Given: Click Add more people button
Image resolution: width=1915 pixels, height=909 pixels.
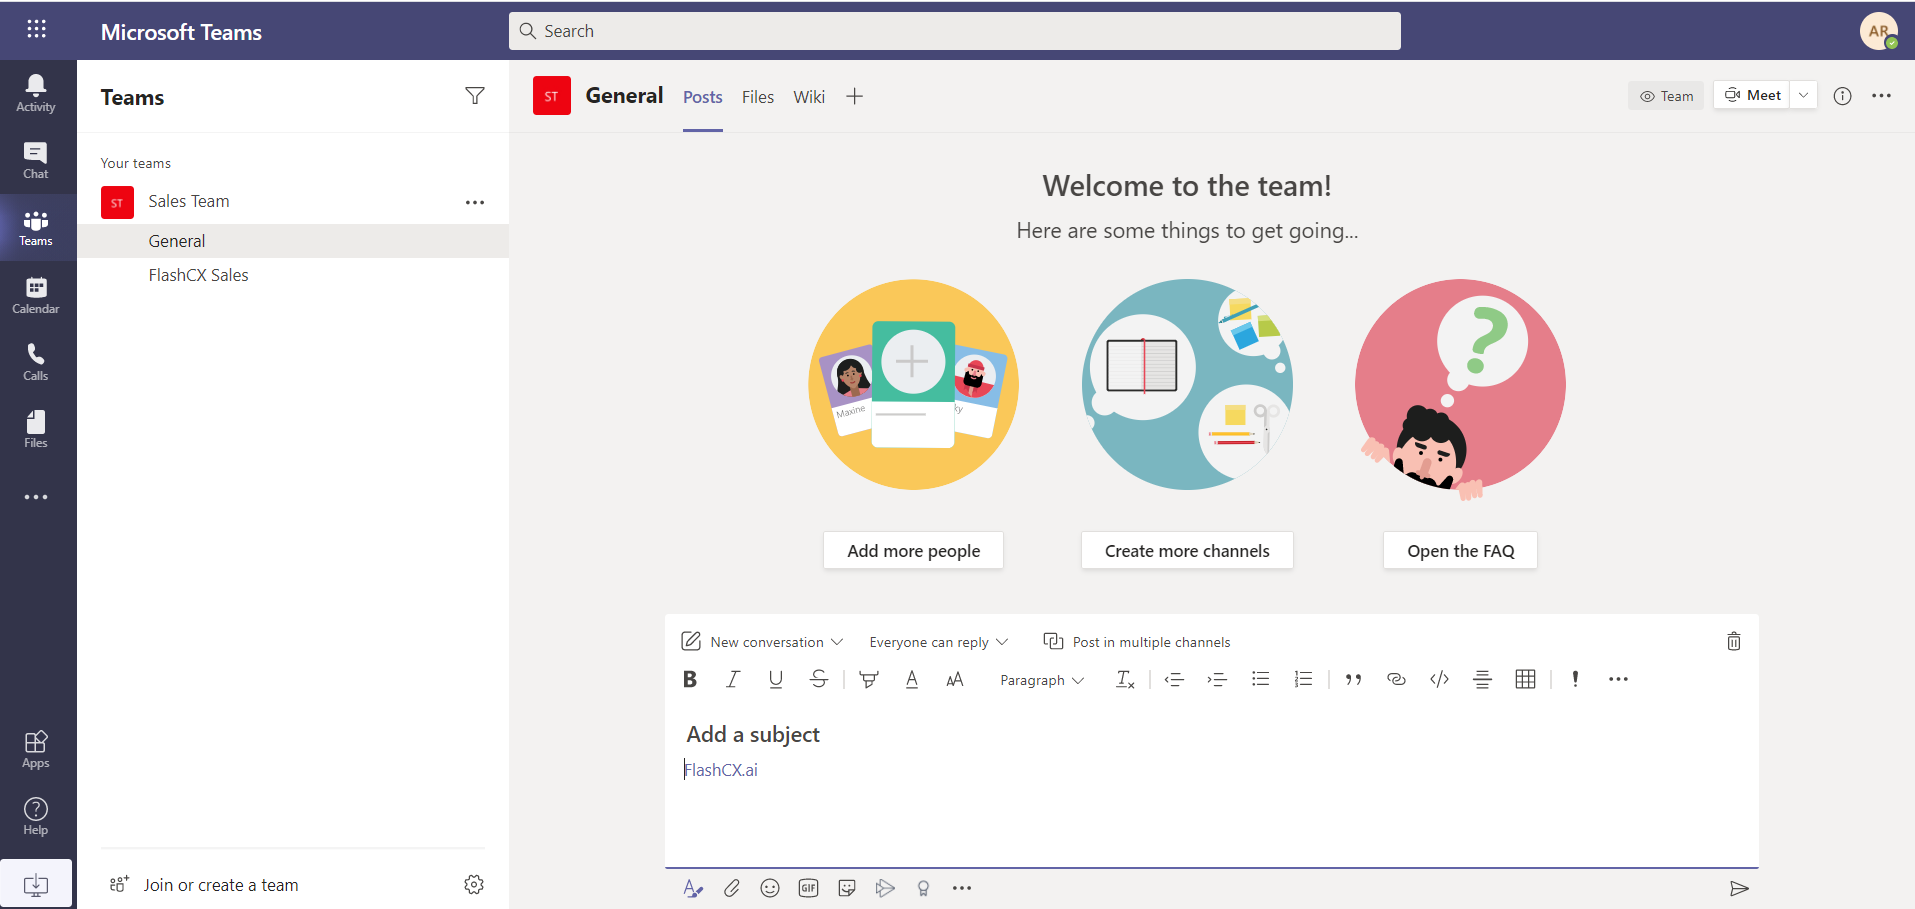Looking at the screenshot, I should [x=913, y=550].
